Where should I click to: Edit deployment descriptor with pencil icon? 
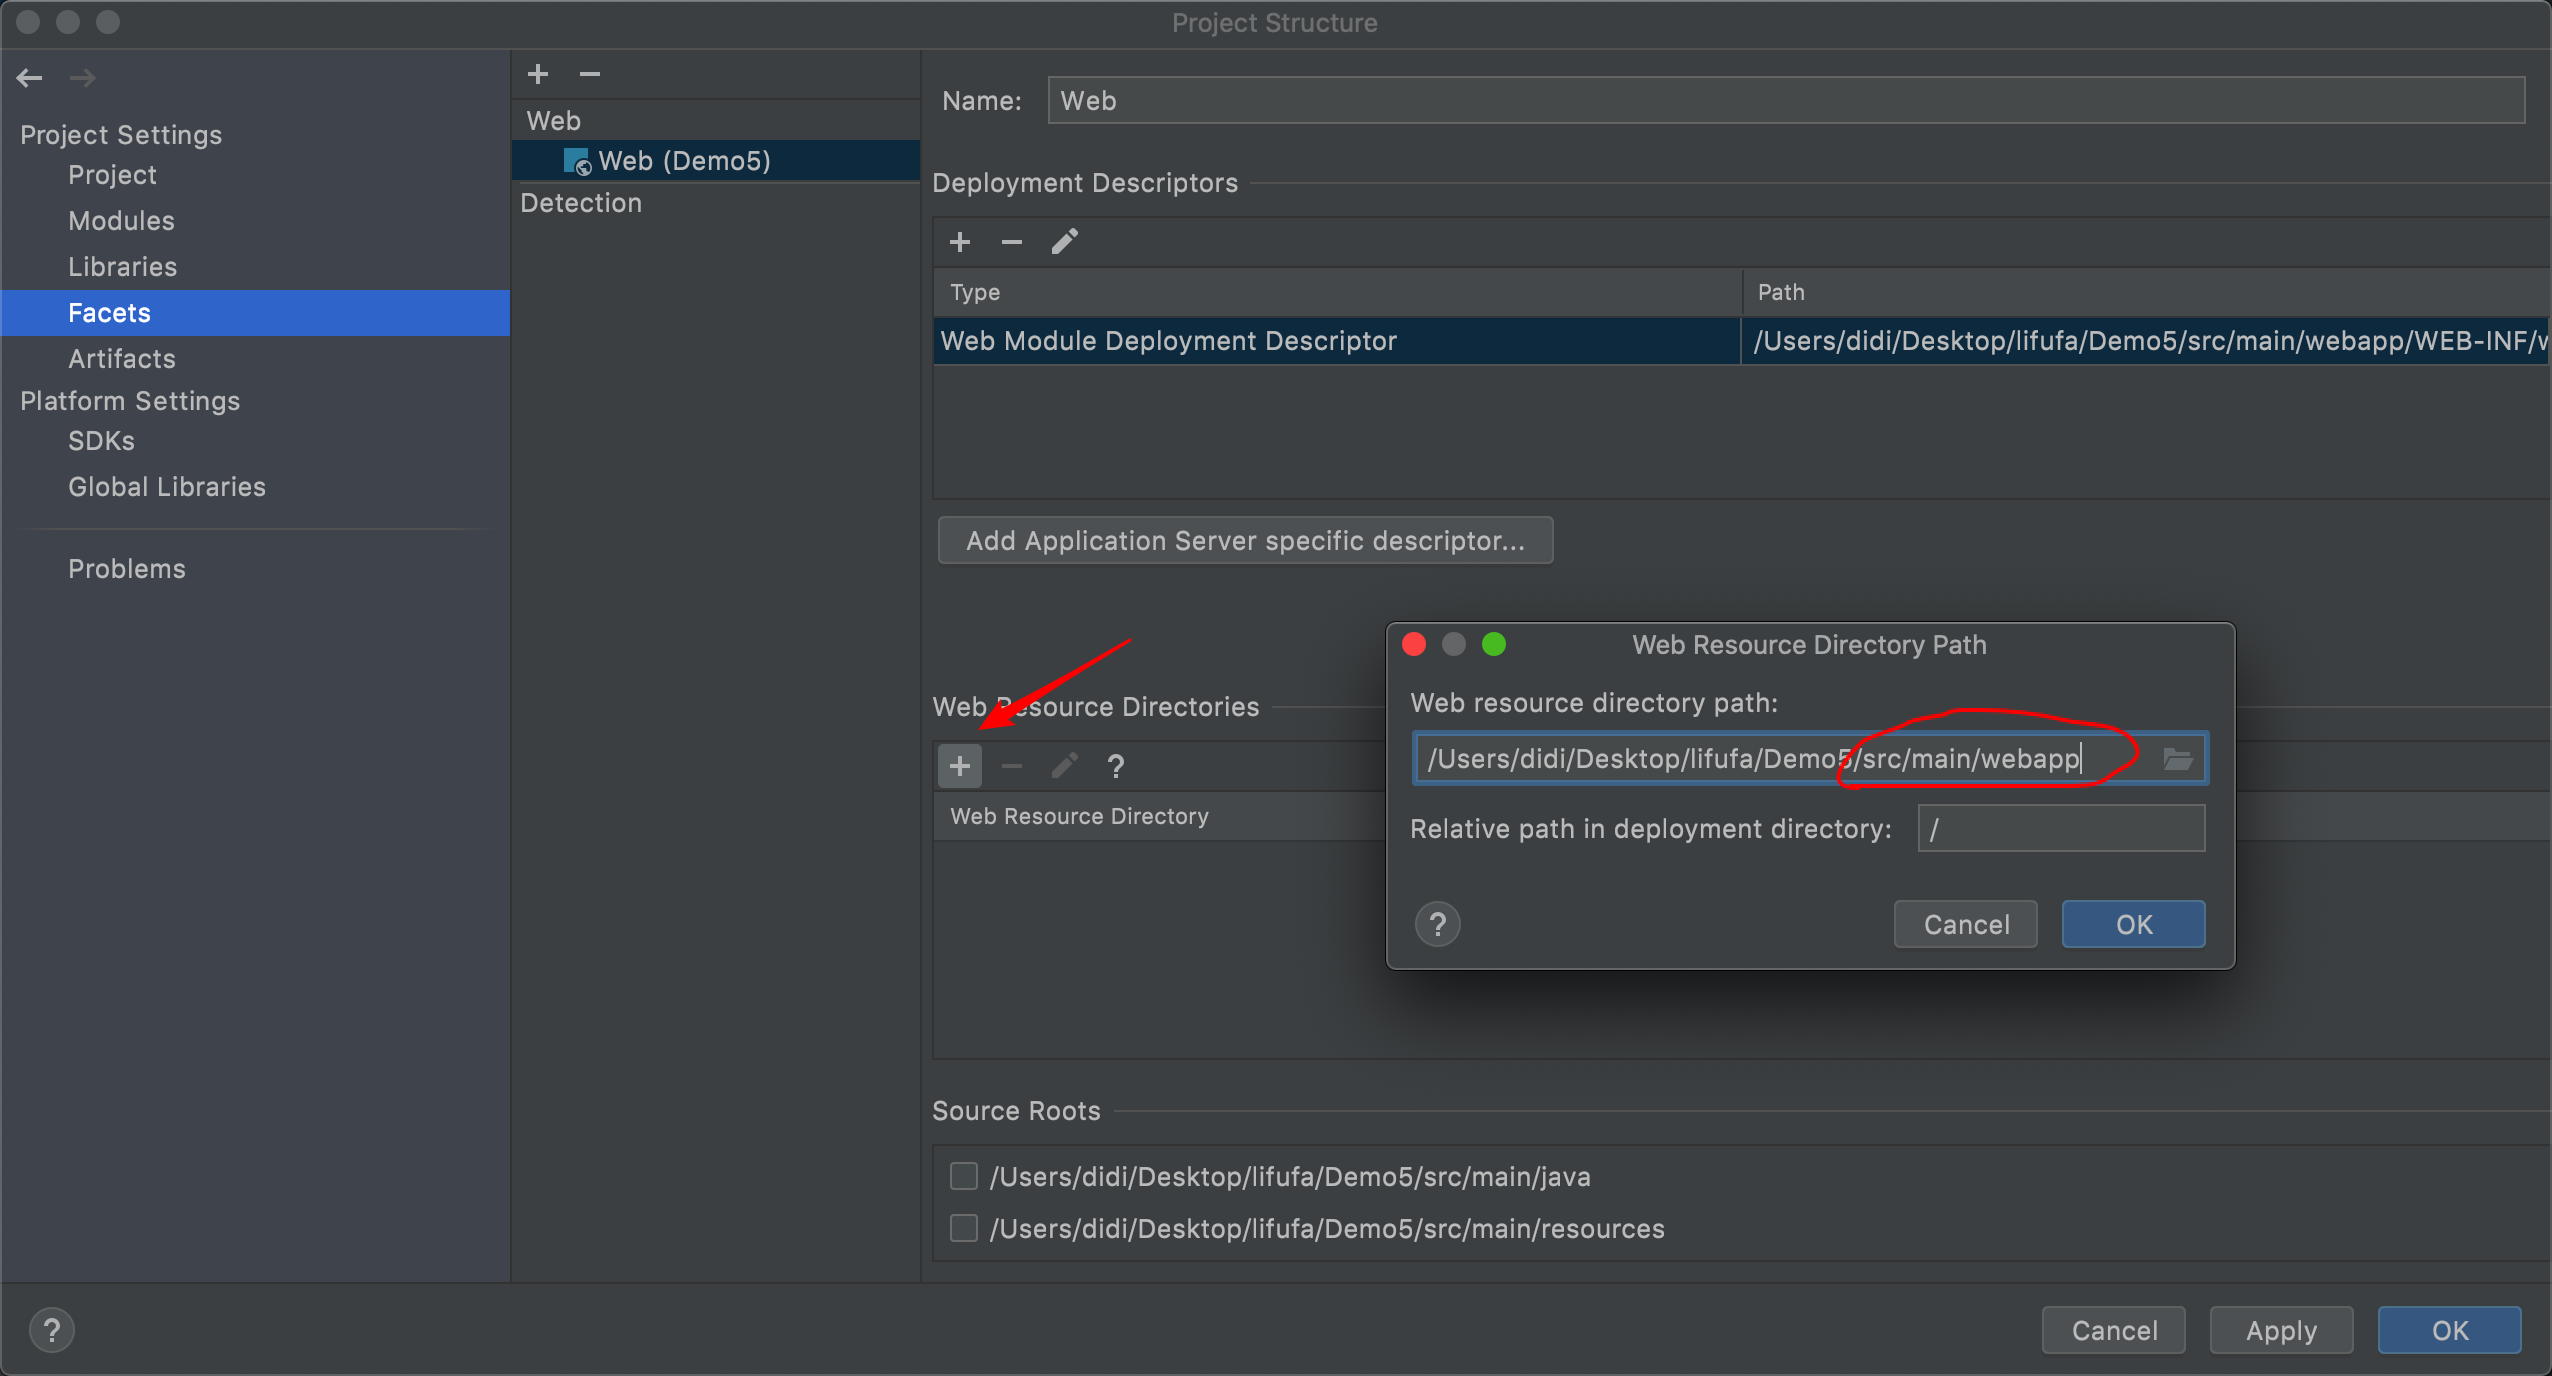coord(1064,242)
